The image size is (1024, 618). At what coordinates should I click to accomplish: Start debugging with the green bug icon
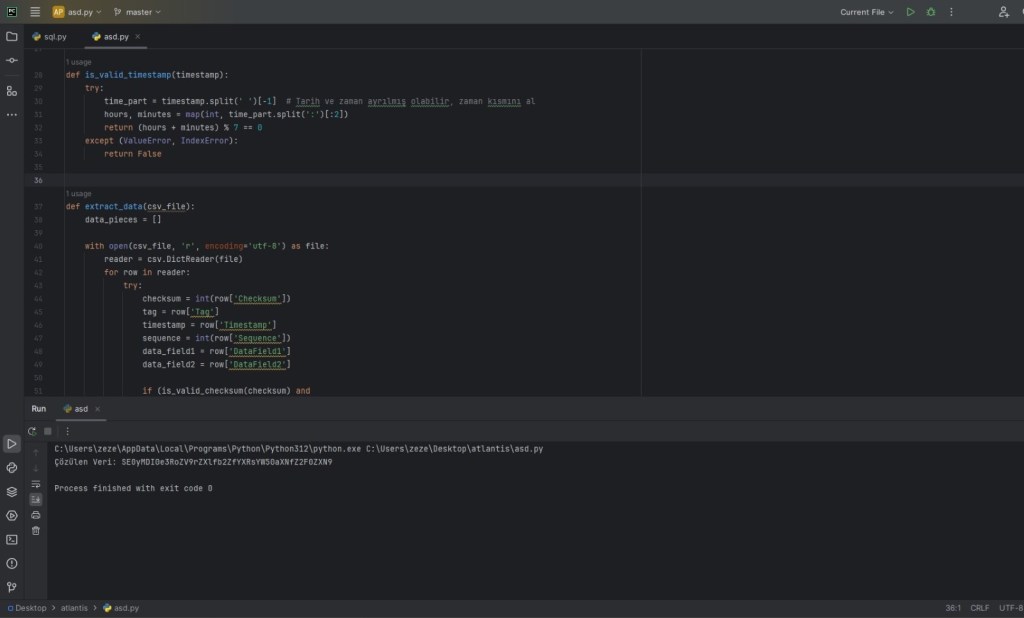click(x=931, y=12)
